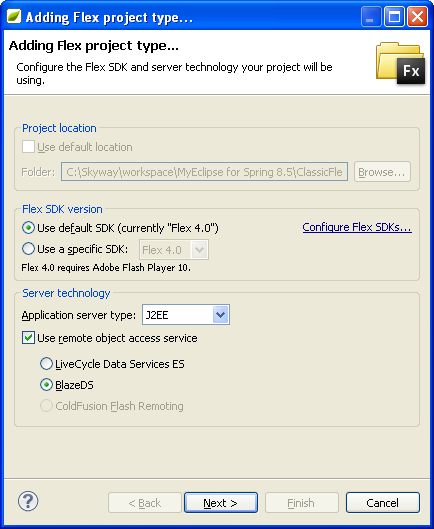Toggle Use default location checkbox
The height and width of the screenshot is (529, 434).
point(28,147)
